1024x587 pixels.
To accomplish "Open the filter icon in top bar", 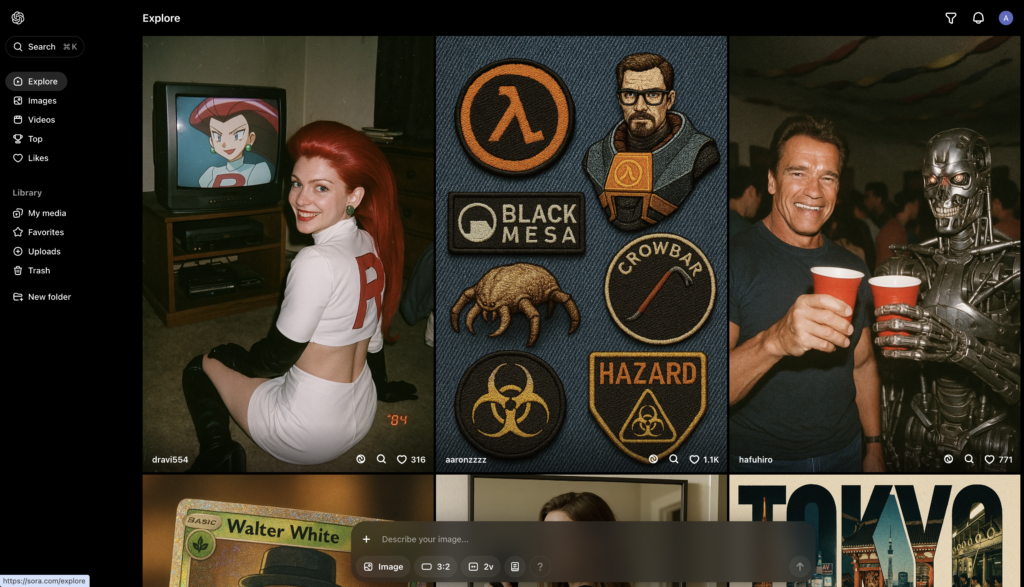I will coord(951,18).
